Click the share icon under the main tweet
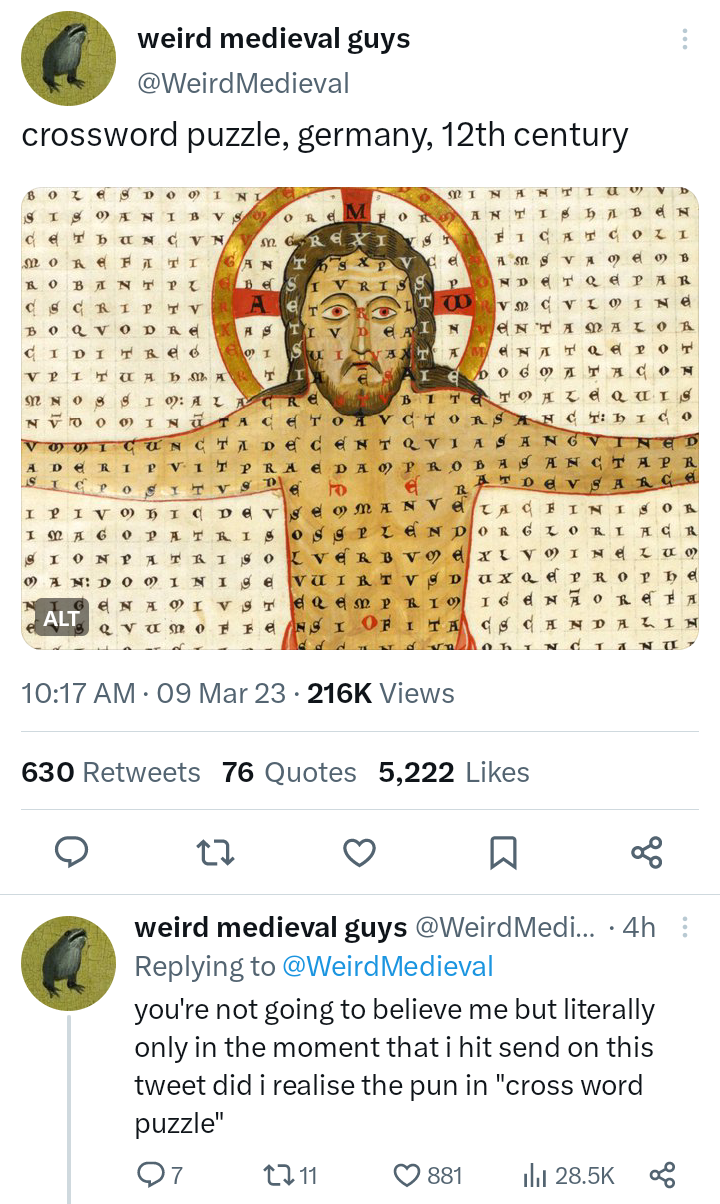This screenshot has width=720, height=1204. pyautogui.click(x=647, y=852)
